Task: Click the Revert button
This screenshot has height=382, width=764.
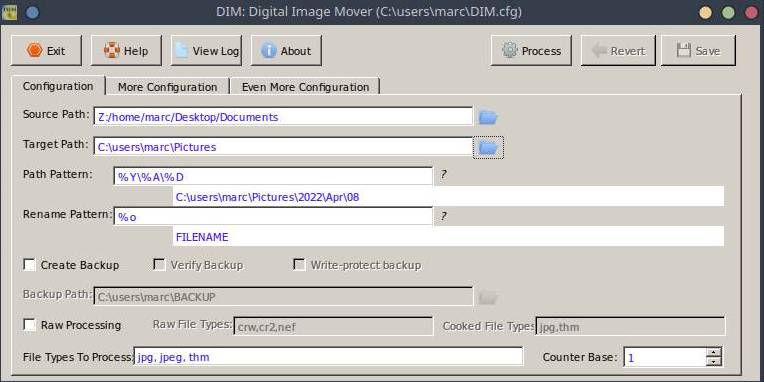Action: [x=618, y=50]
